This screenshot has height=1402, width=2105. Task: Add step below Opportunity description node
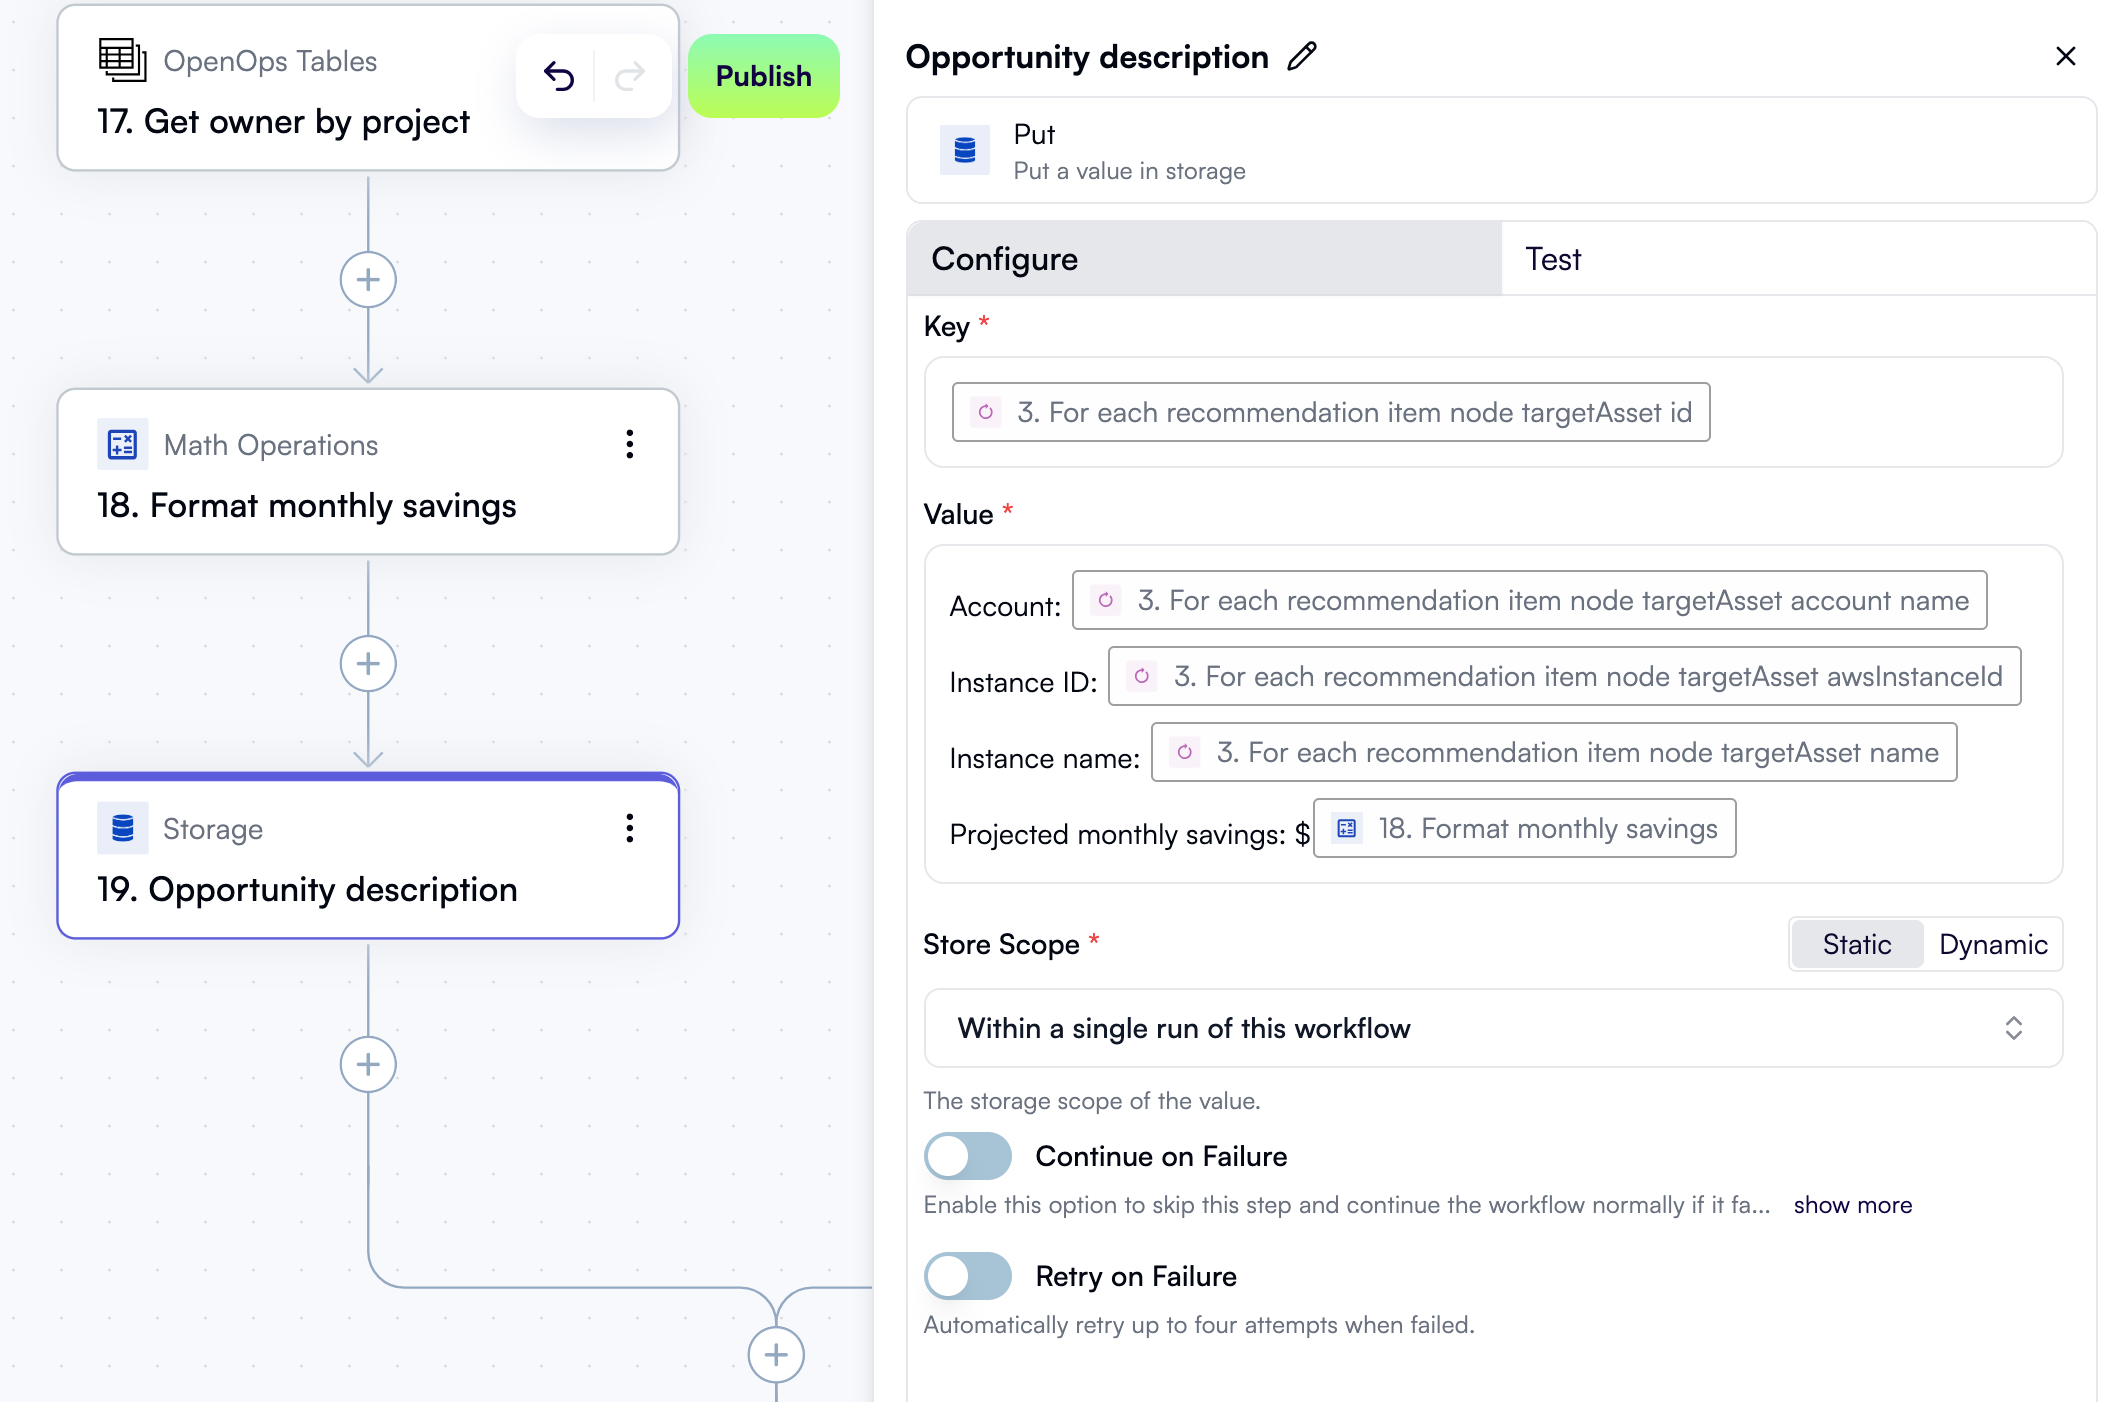(x=368, y=1064)
